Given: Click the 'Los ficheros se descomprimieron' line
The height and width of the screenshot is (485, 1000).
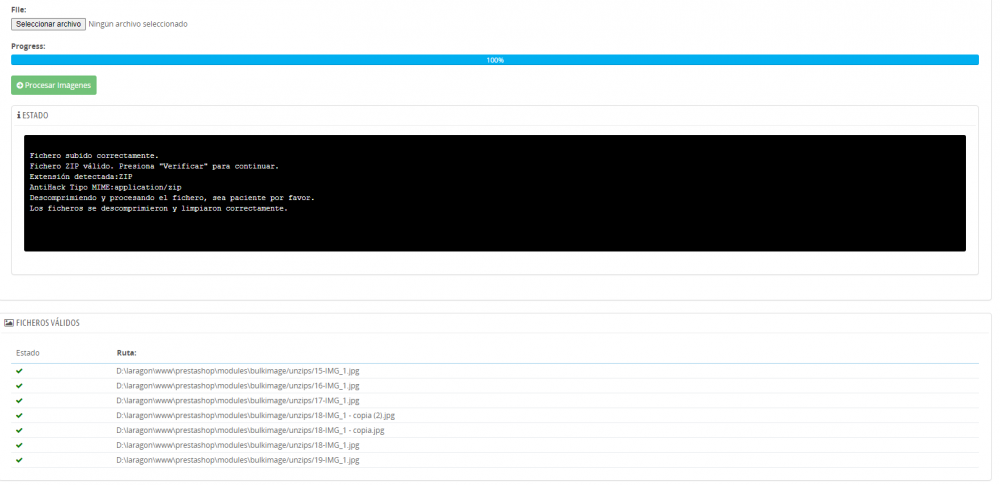Looking at the screenshot, I should tap(159, 209).
